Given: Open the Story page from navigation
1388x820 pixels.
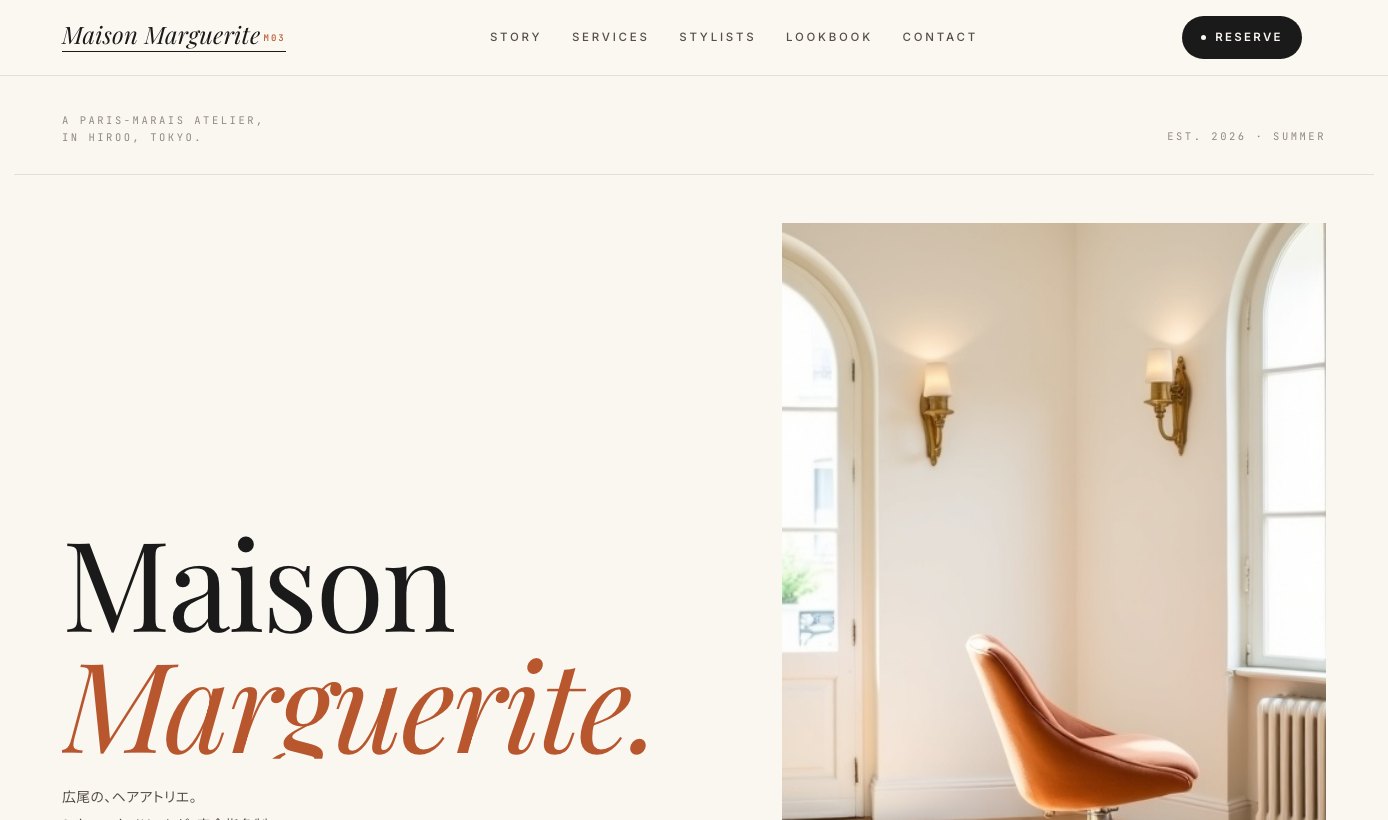Looking at the screenshot, I should pyautogui.click(x=515, y=37).
